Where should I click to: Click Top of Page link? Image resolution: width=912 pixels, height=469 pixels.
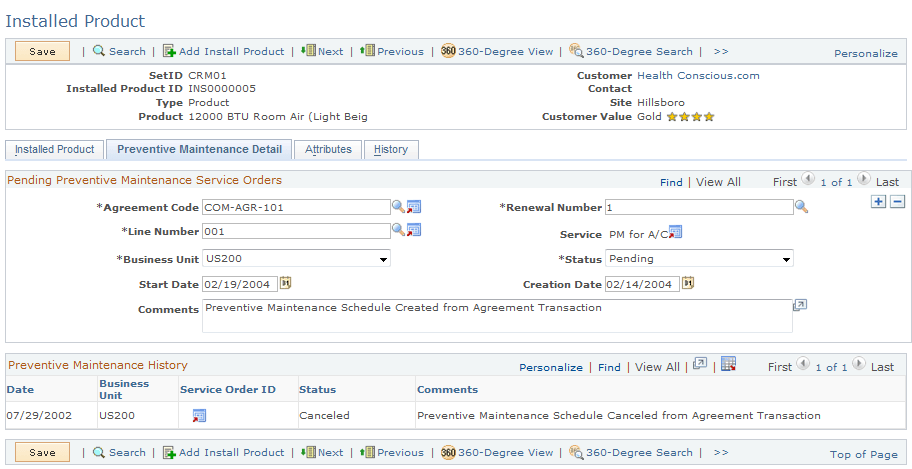coord(864,454)
